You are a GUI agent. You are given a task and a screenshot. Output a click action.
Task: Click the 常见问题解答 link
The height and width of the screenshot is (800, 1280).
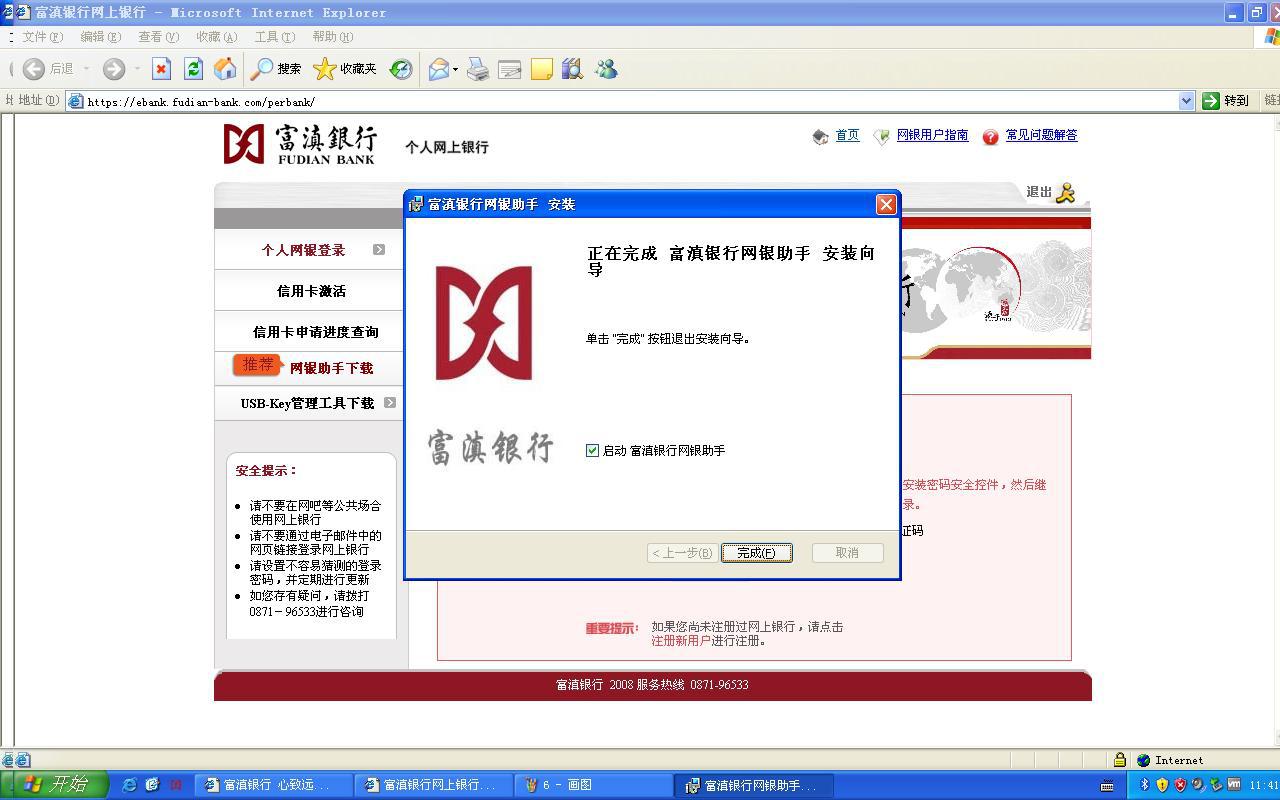pyautogui.click(x=1041, y=135)
